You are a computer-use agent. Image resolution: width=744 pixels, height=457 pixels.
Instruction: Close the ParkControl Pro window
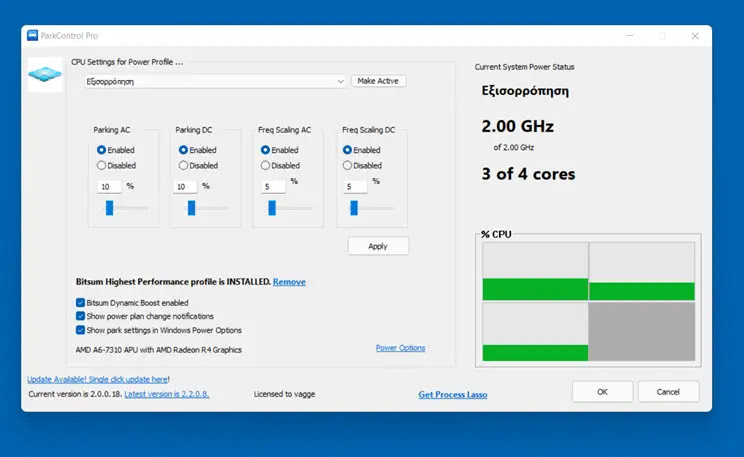point(695,36)
